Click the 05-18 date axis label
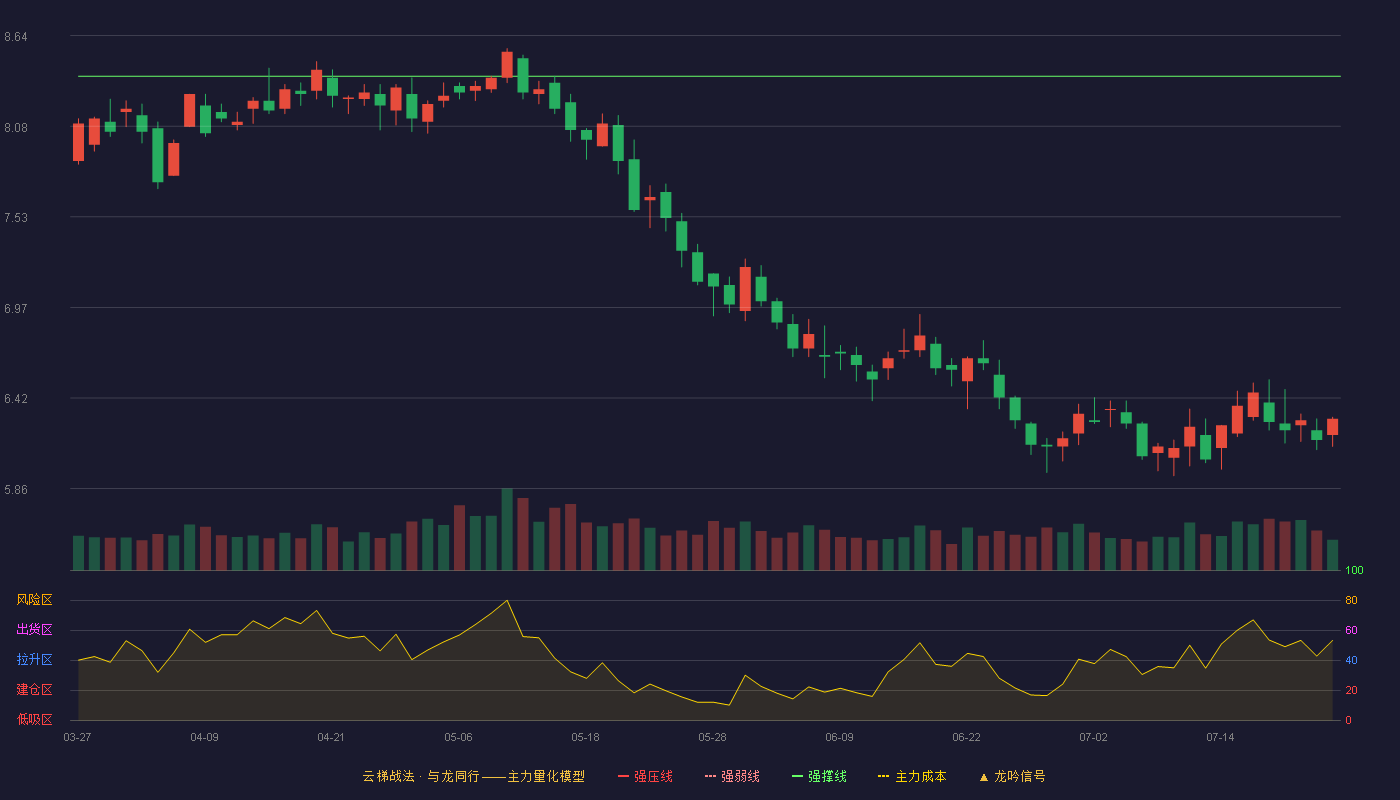The width and height of the screenshot is (1400, 800). click(x=585, y=737)
